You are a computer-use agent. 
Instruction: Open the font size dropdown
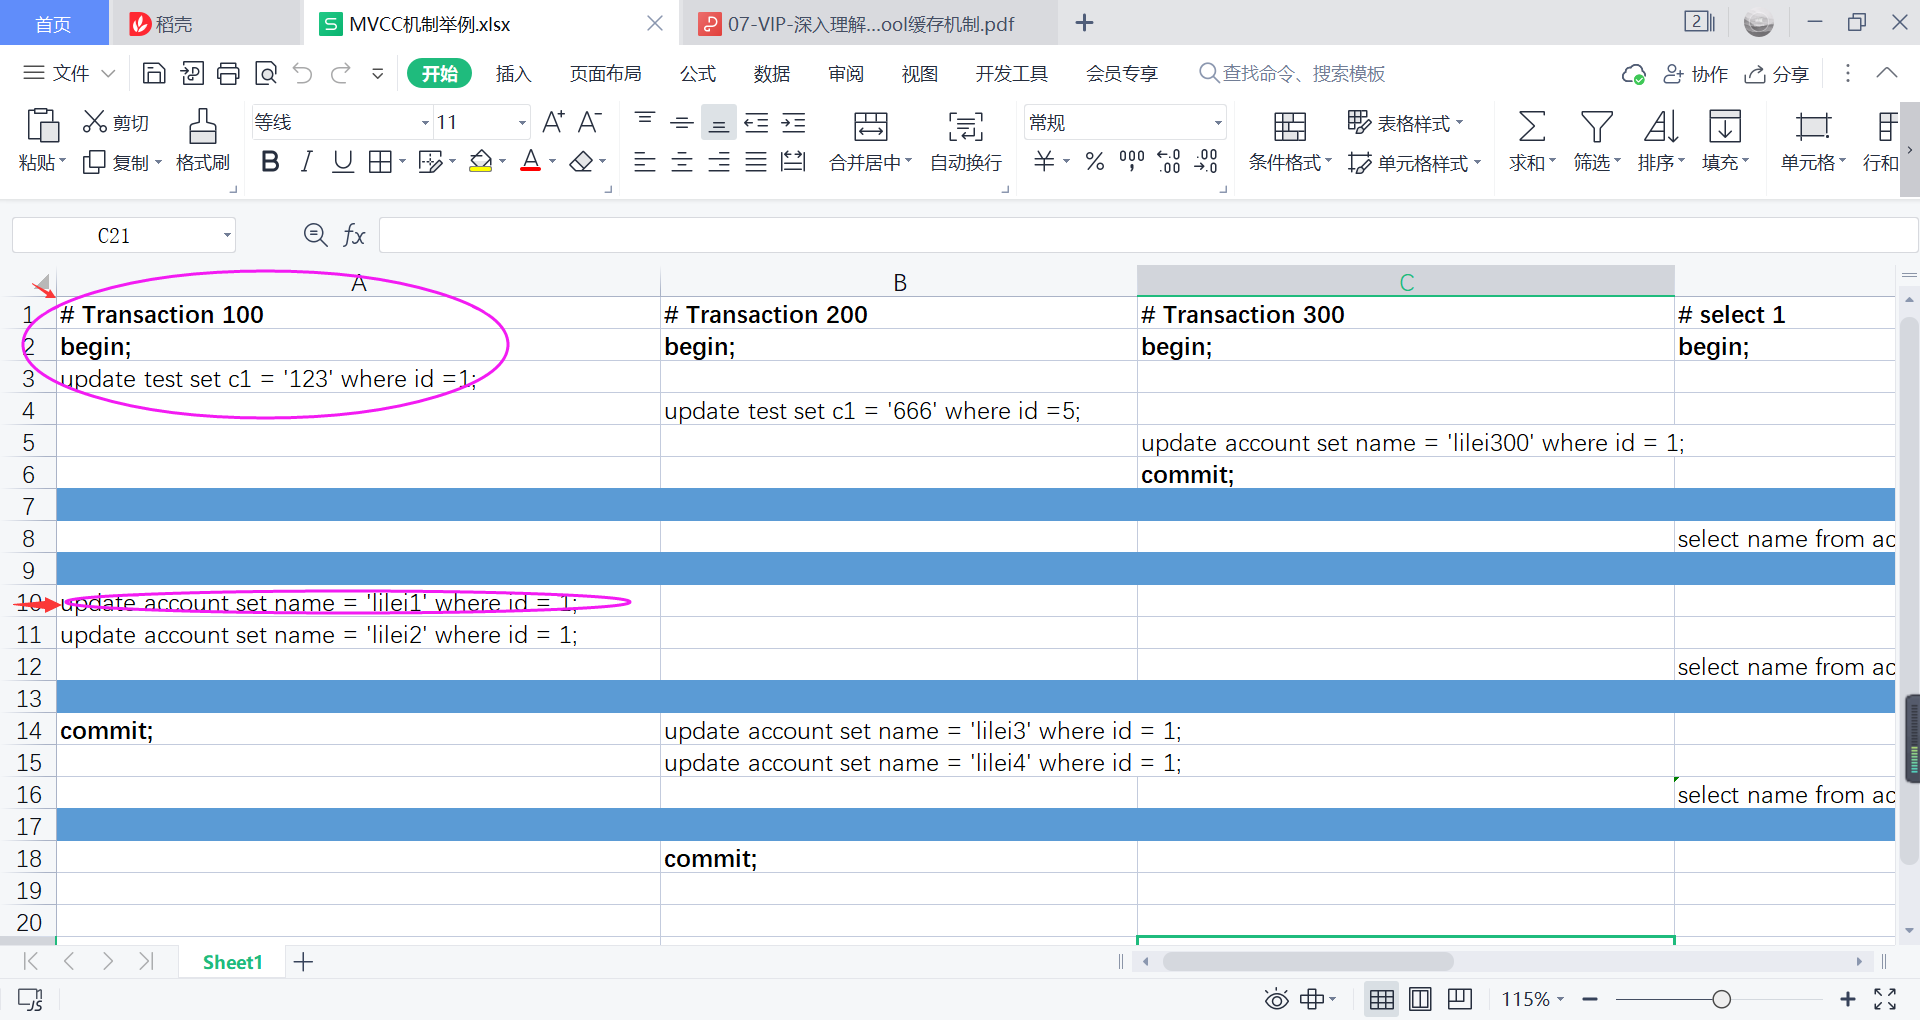(522, 123)
